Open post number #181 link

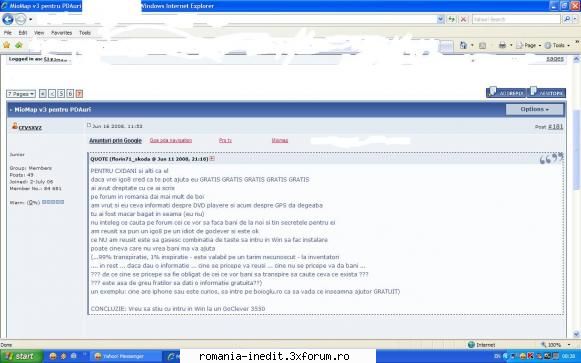pos(555,127)
